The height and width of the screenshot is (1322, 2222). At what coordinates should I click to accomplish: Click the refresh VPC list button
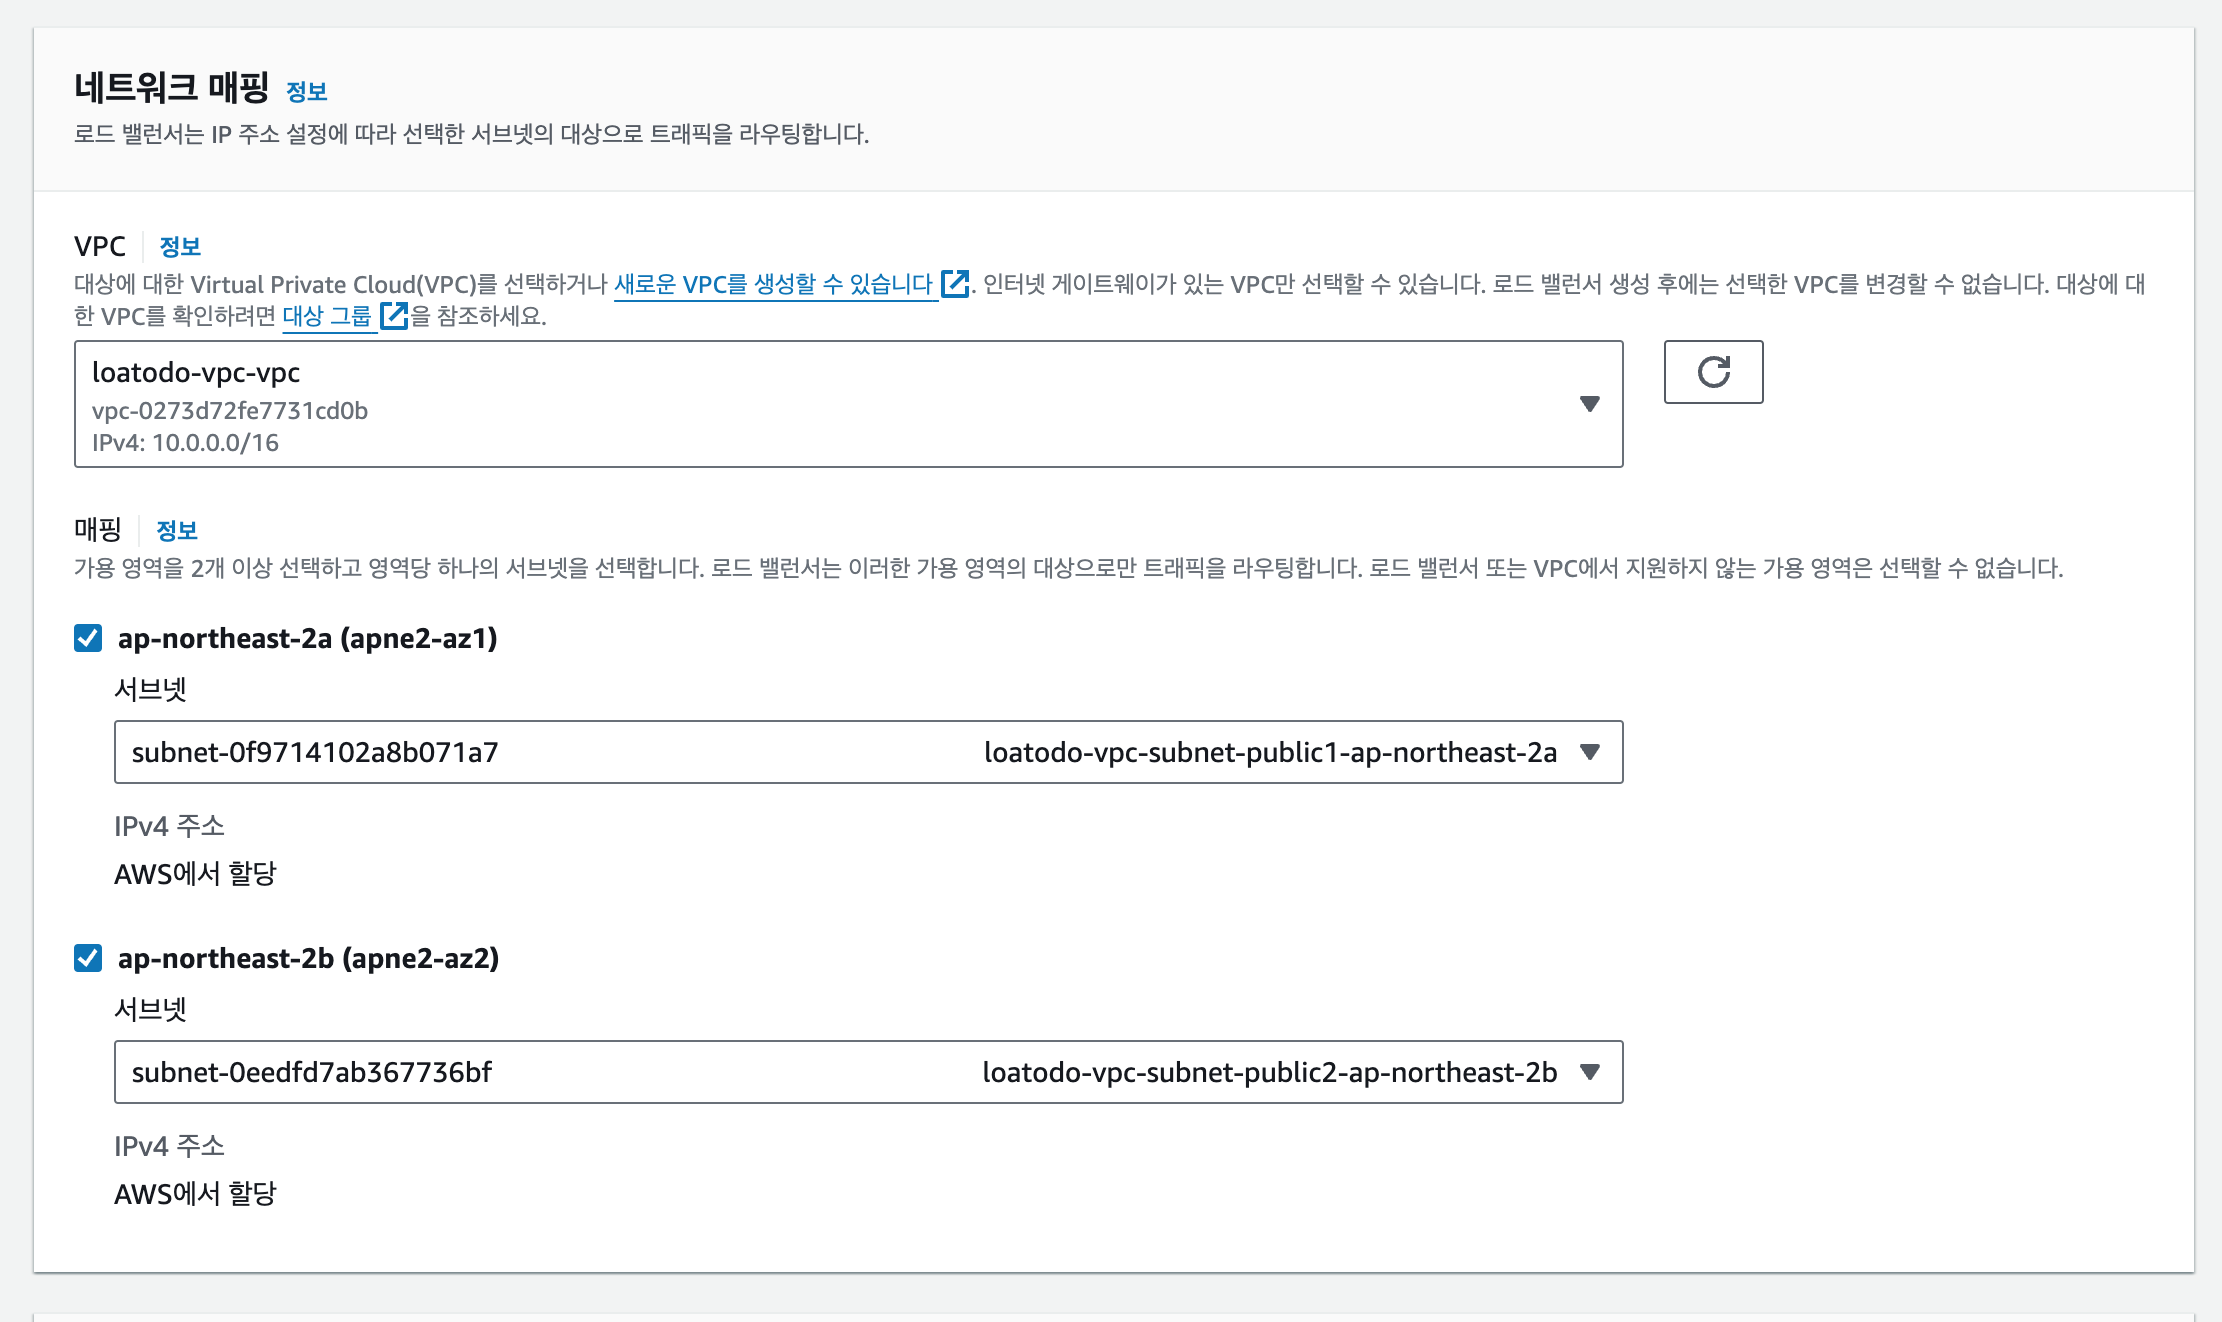(x=1713, y=372)
